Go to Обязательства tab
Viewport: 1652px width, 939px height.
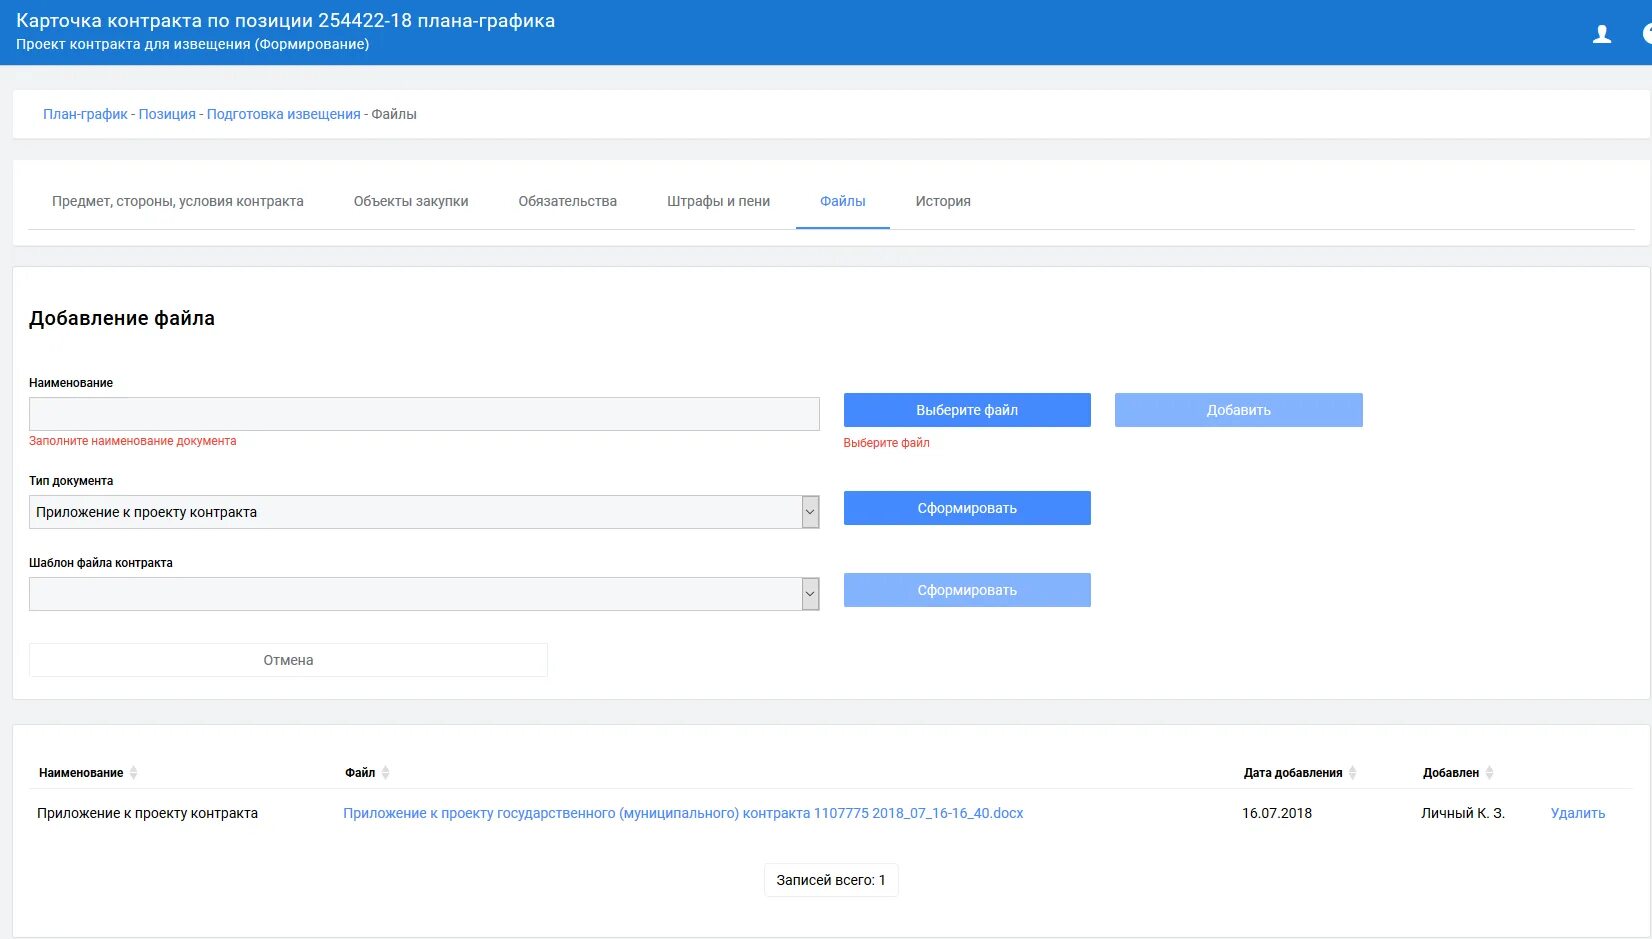click(x=567, y=201)
